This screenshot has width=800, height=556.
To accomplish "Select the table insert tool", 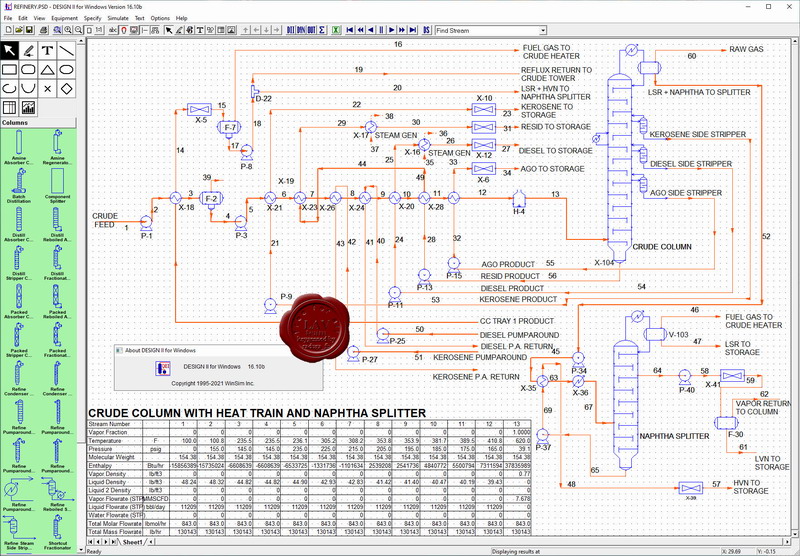I will point(10,107).
